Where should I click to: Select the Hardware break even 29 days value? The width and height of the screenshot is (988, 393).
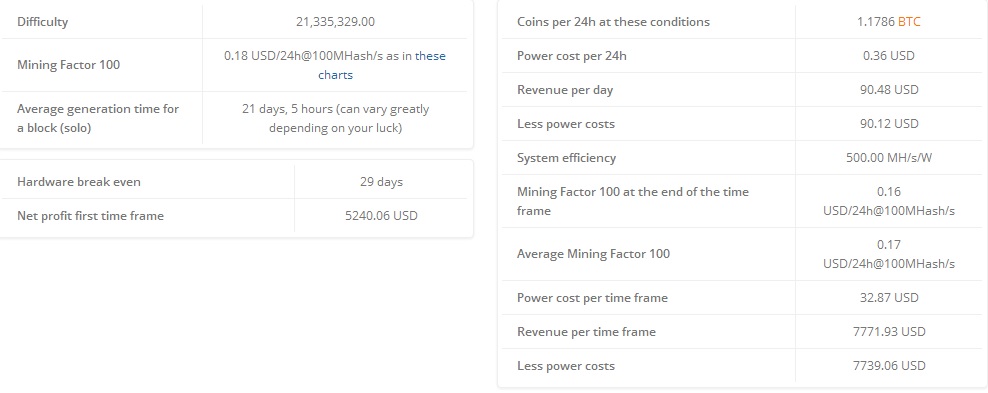[381, 182]
